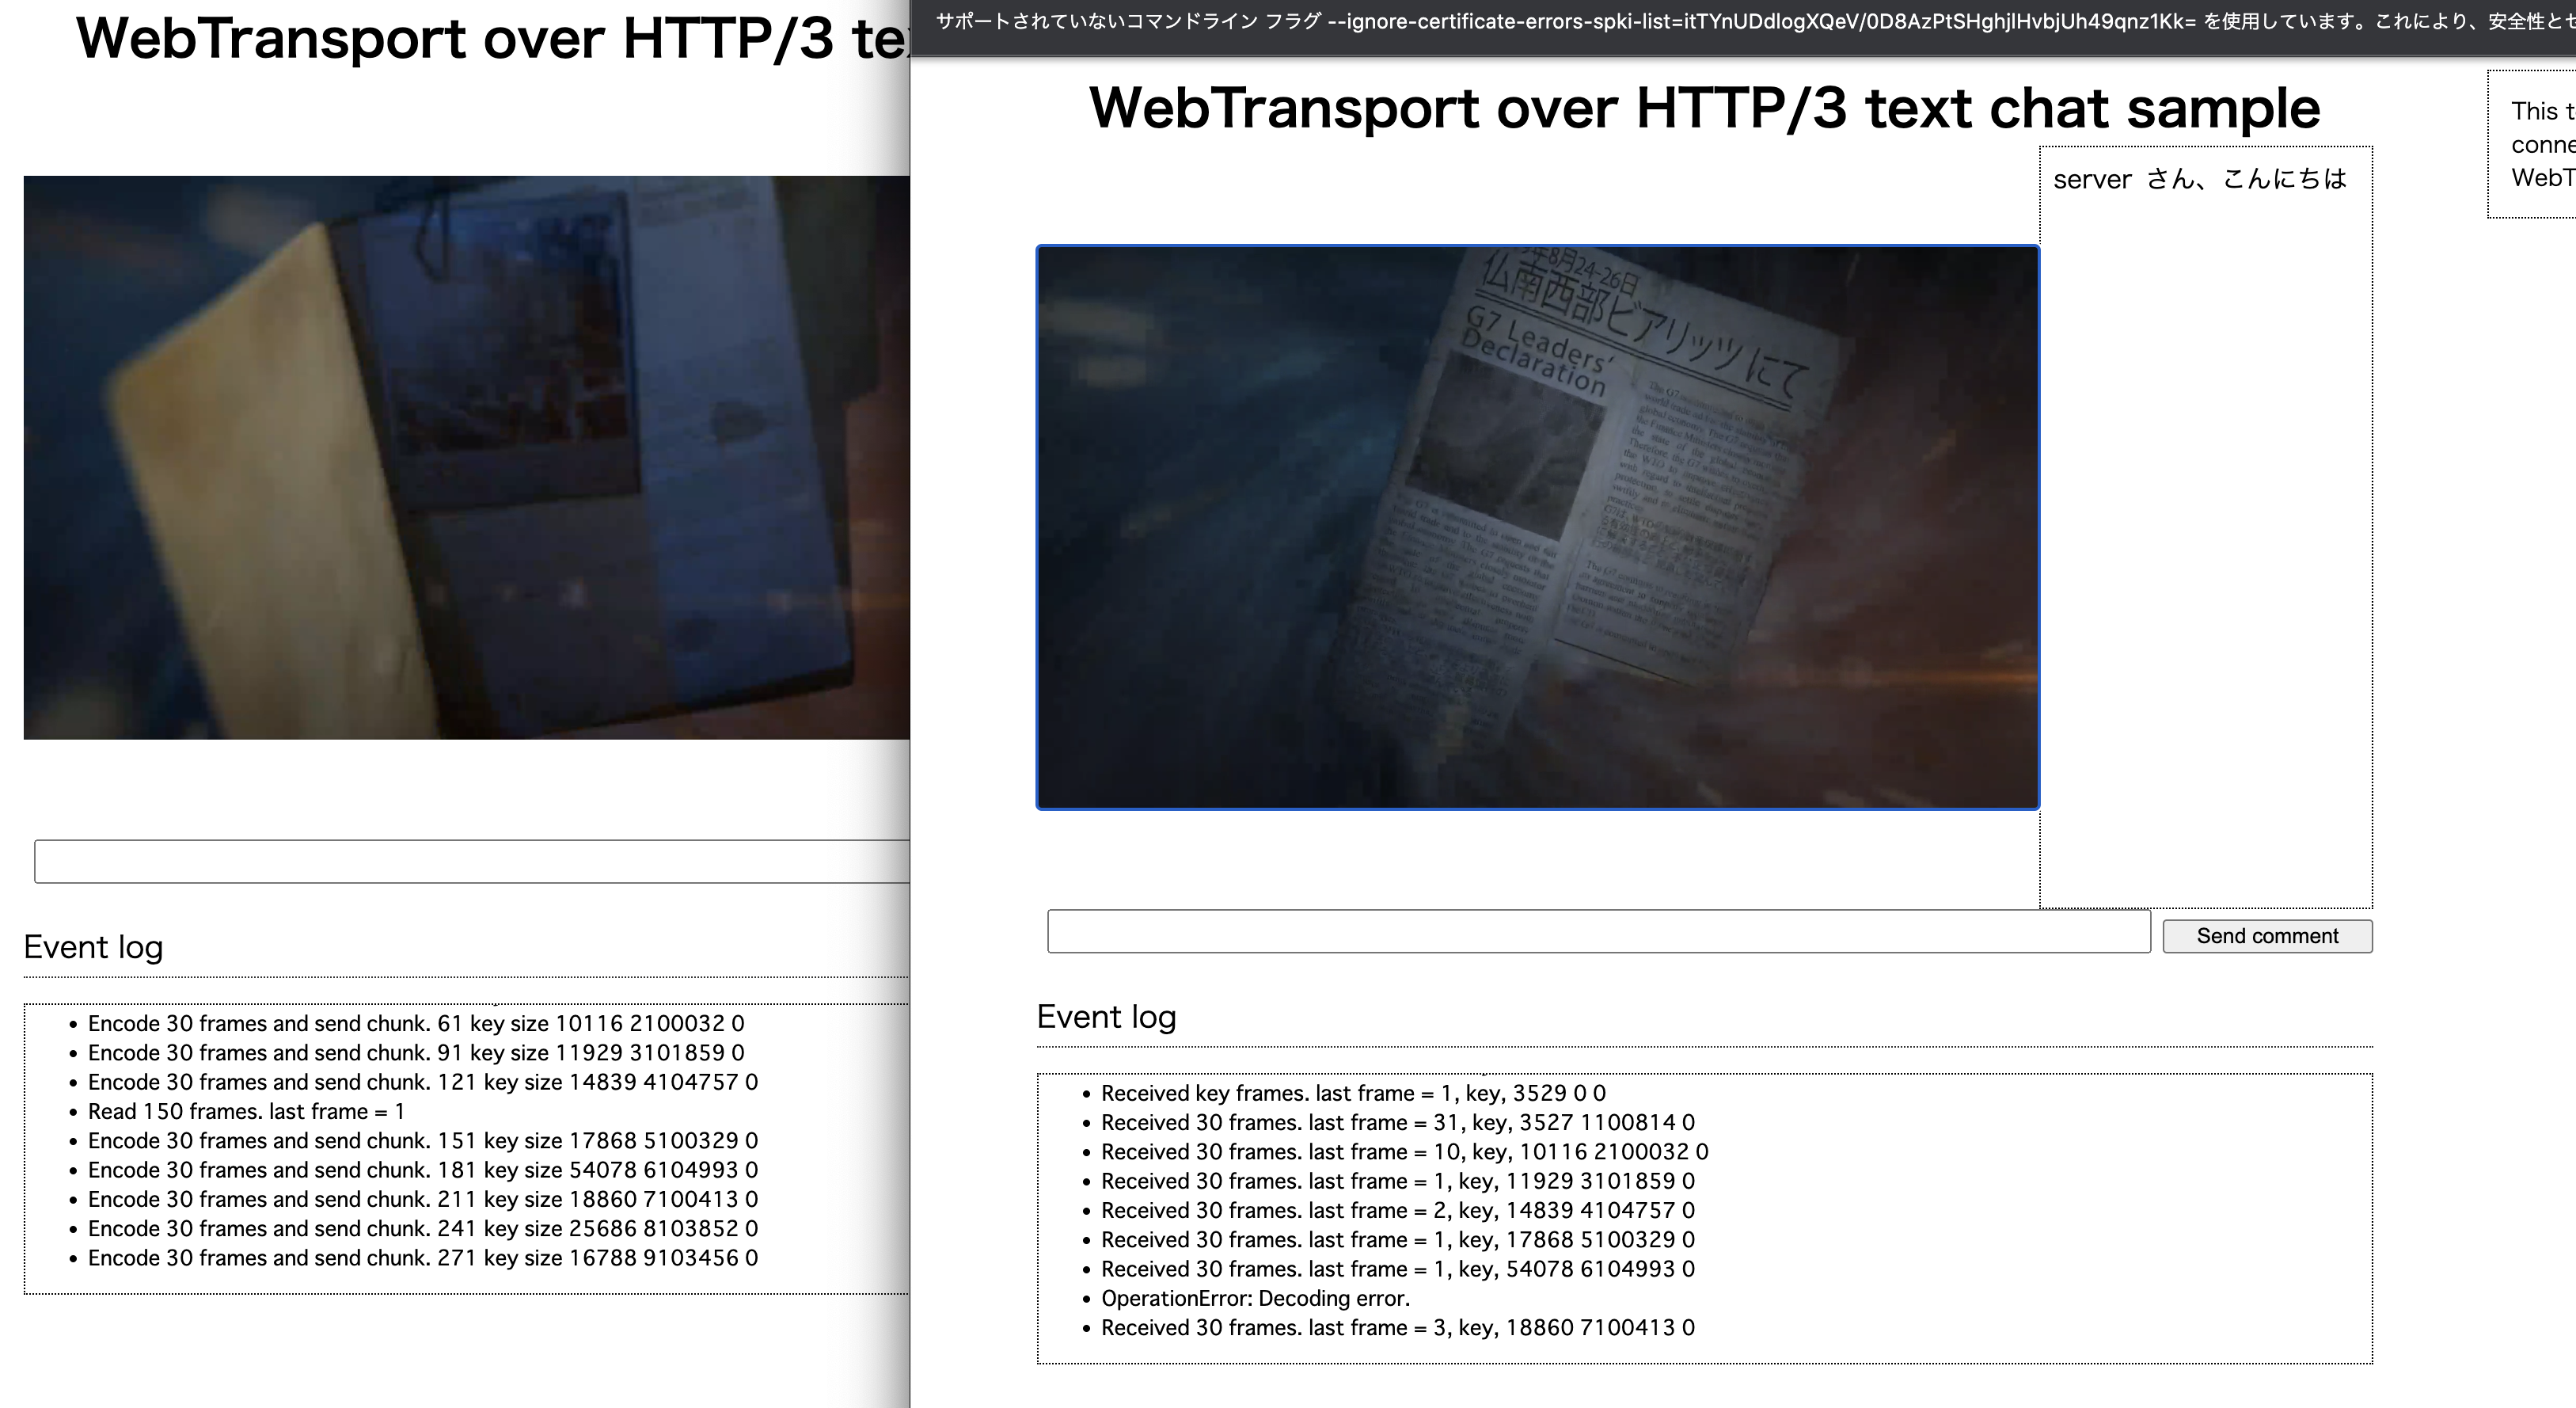This screenshot has height=1408, width=2576.
Task: Select the Received log entry with 14839 4104757
Action: click(x=1398, y=1210)
